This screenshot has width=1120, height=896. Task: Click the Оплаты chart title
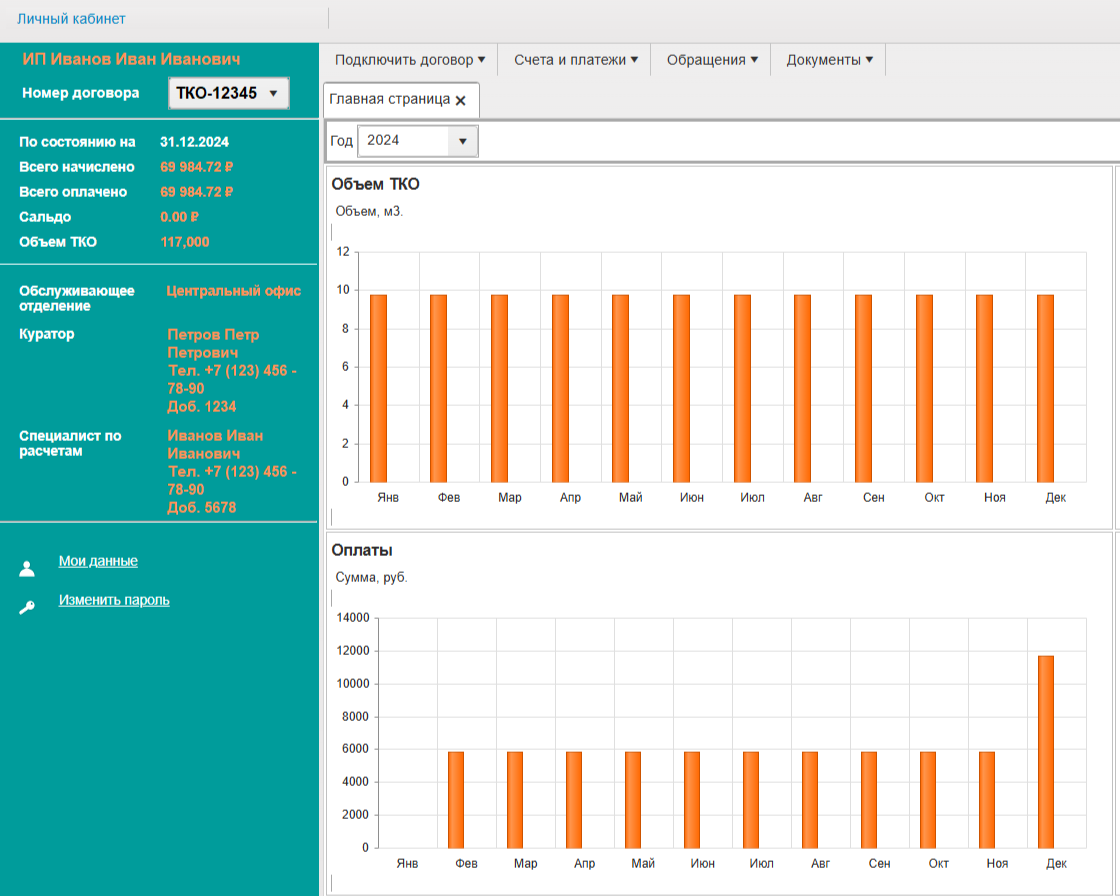point(362,550)
